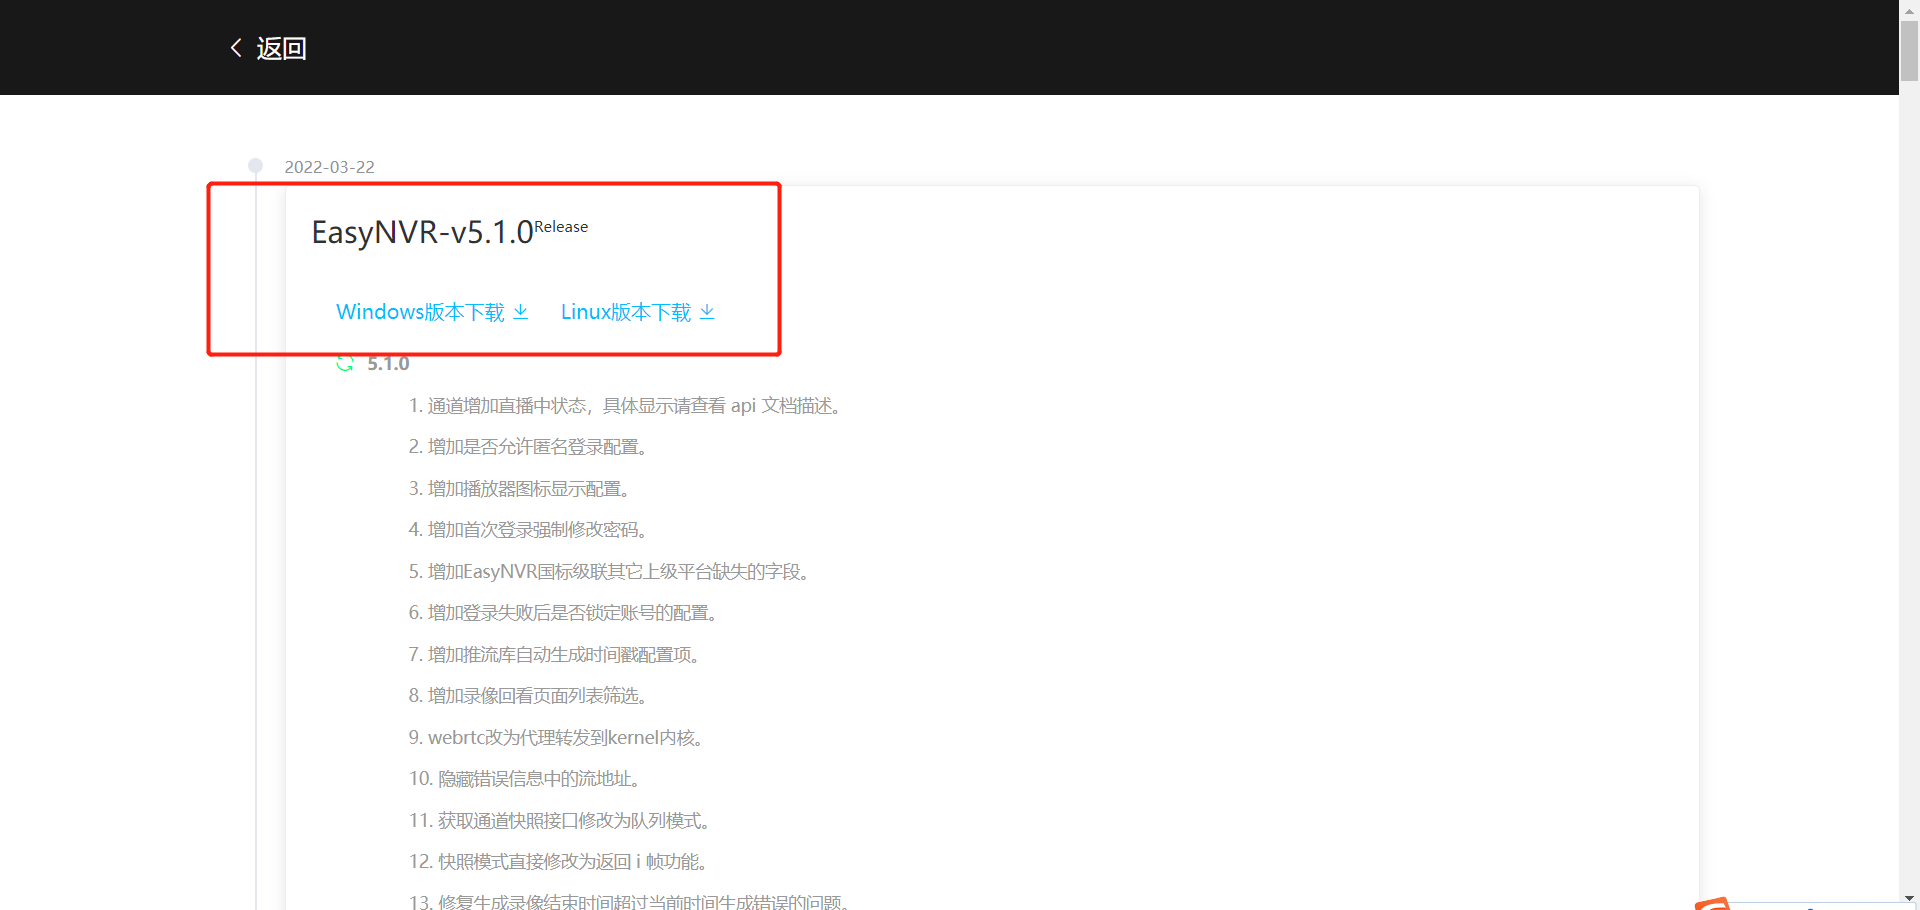The image size is (1920, 910).
Task: Click changelog item 7 增加推流库自动生成时间戳
Action: (557, 655)
